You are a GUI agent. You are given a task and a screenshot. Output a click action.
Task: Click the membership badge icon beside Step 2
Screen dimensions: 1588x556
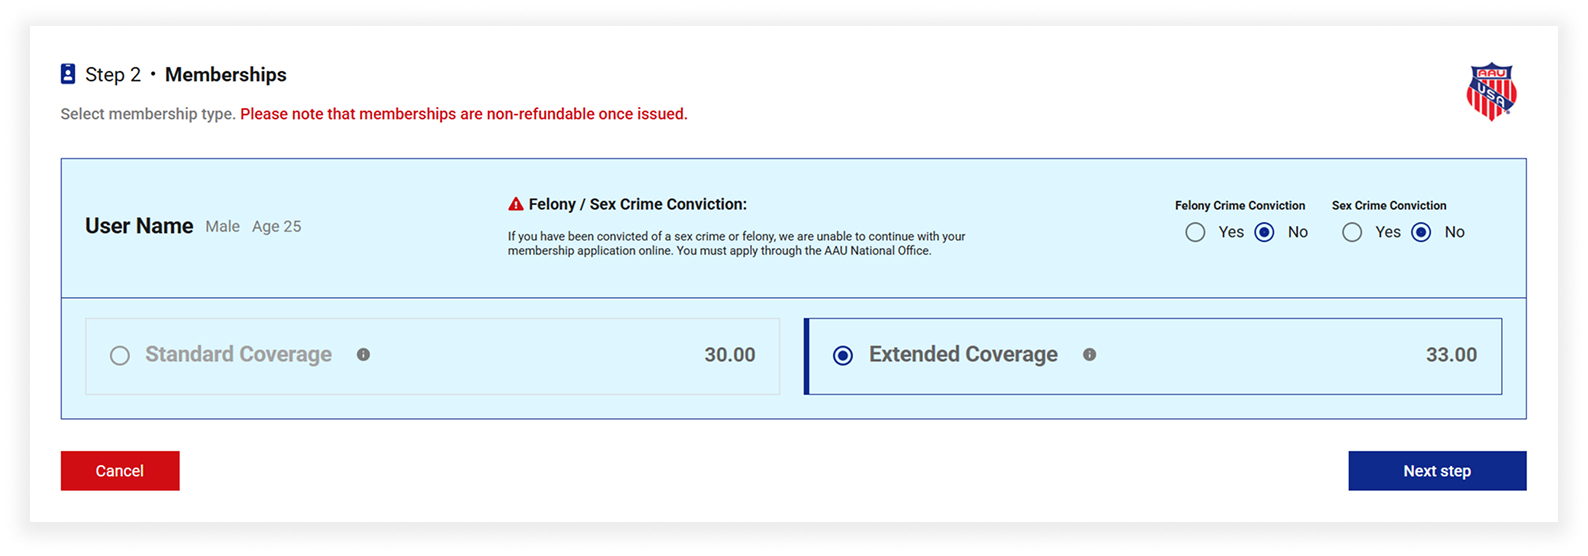(68, 74)
